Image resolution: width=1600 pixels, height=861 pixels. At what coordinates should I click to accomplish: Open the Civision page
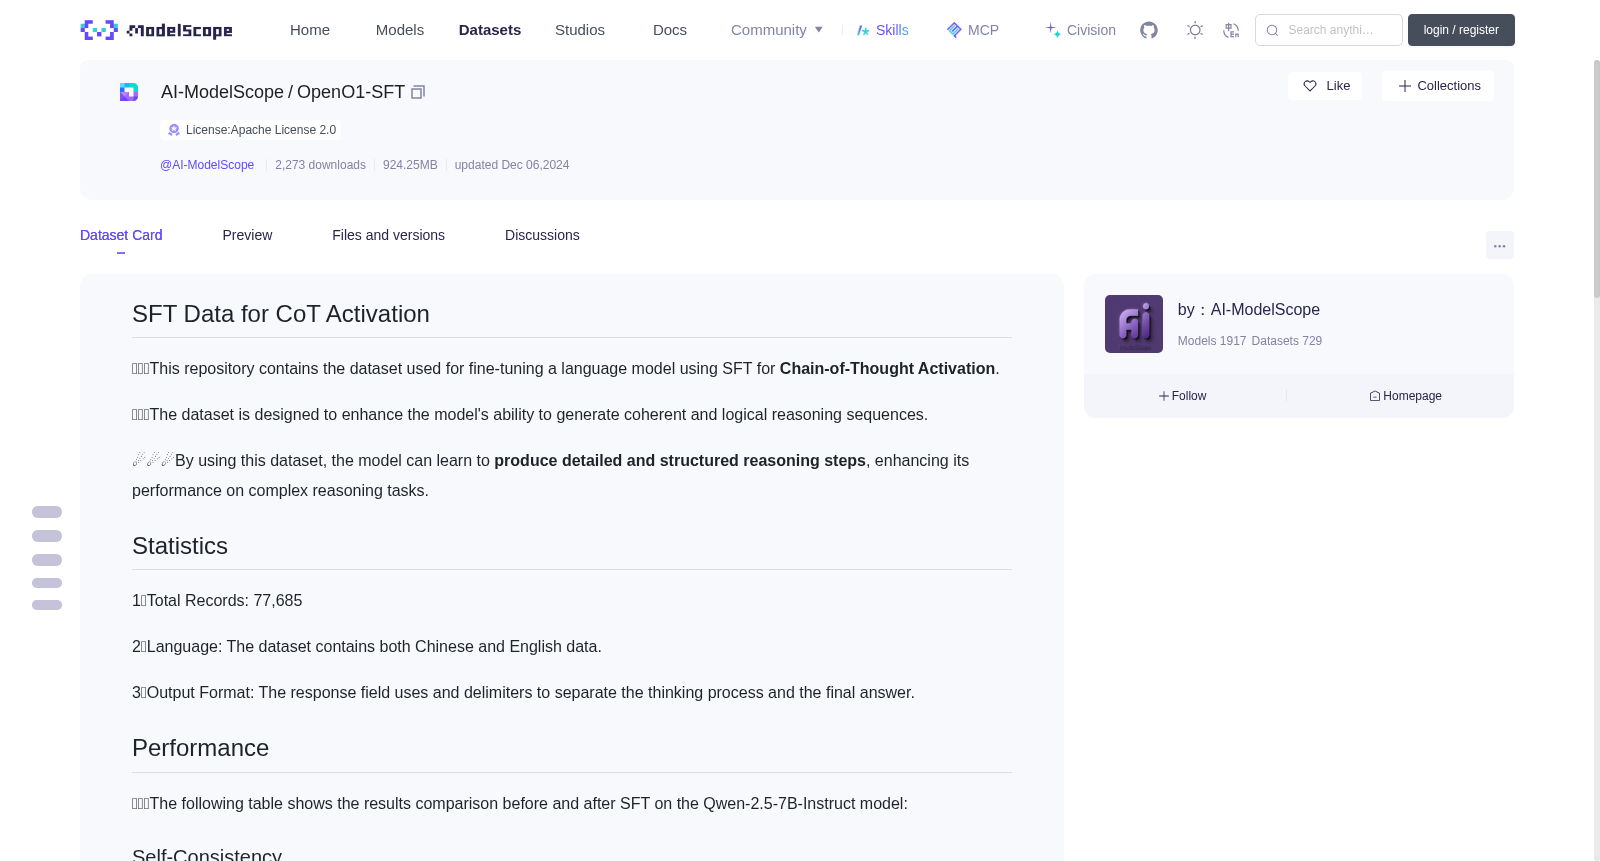[x=1080, y=30]
